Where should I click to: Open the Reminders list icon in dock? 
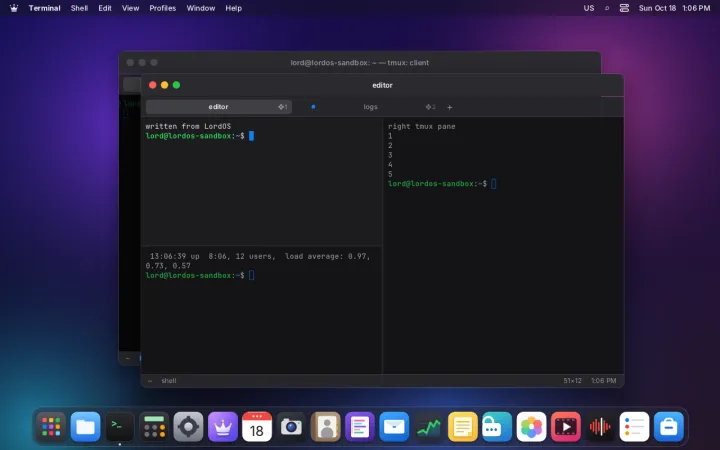tap(634, 427)
